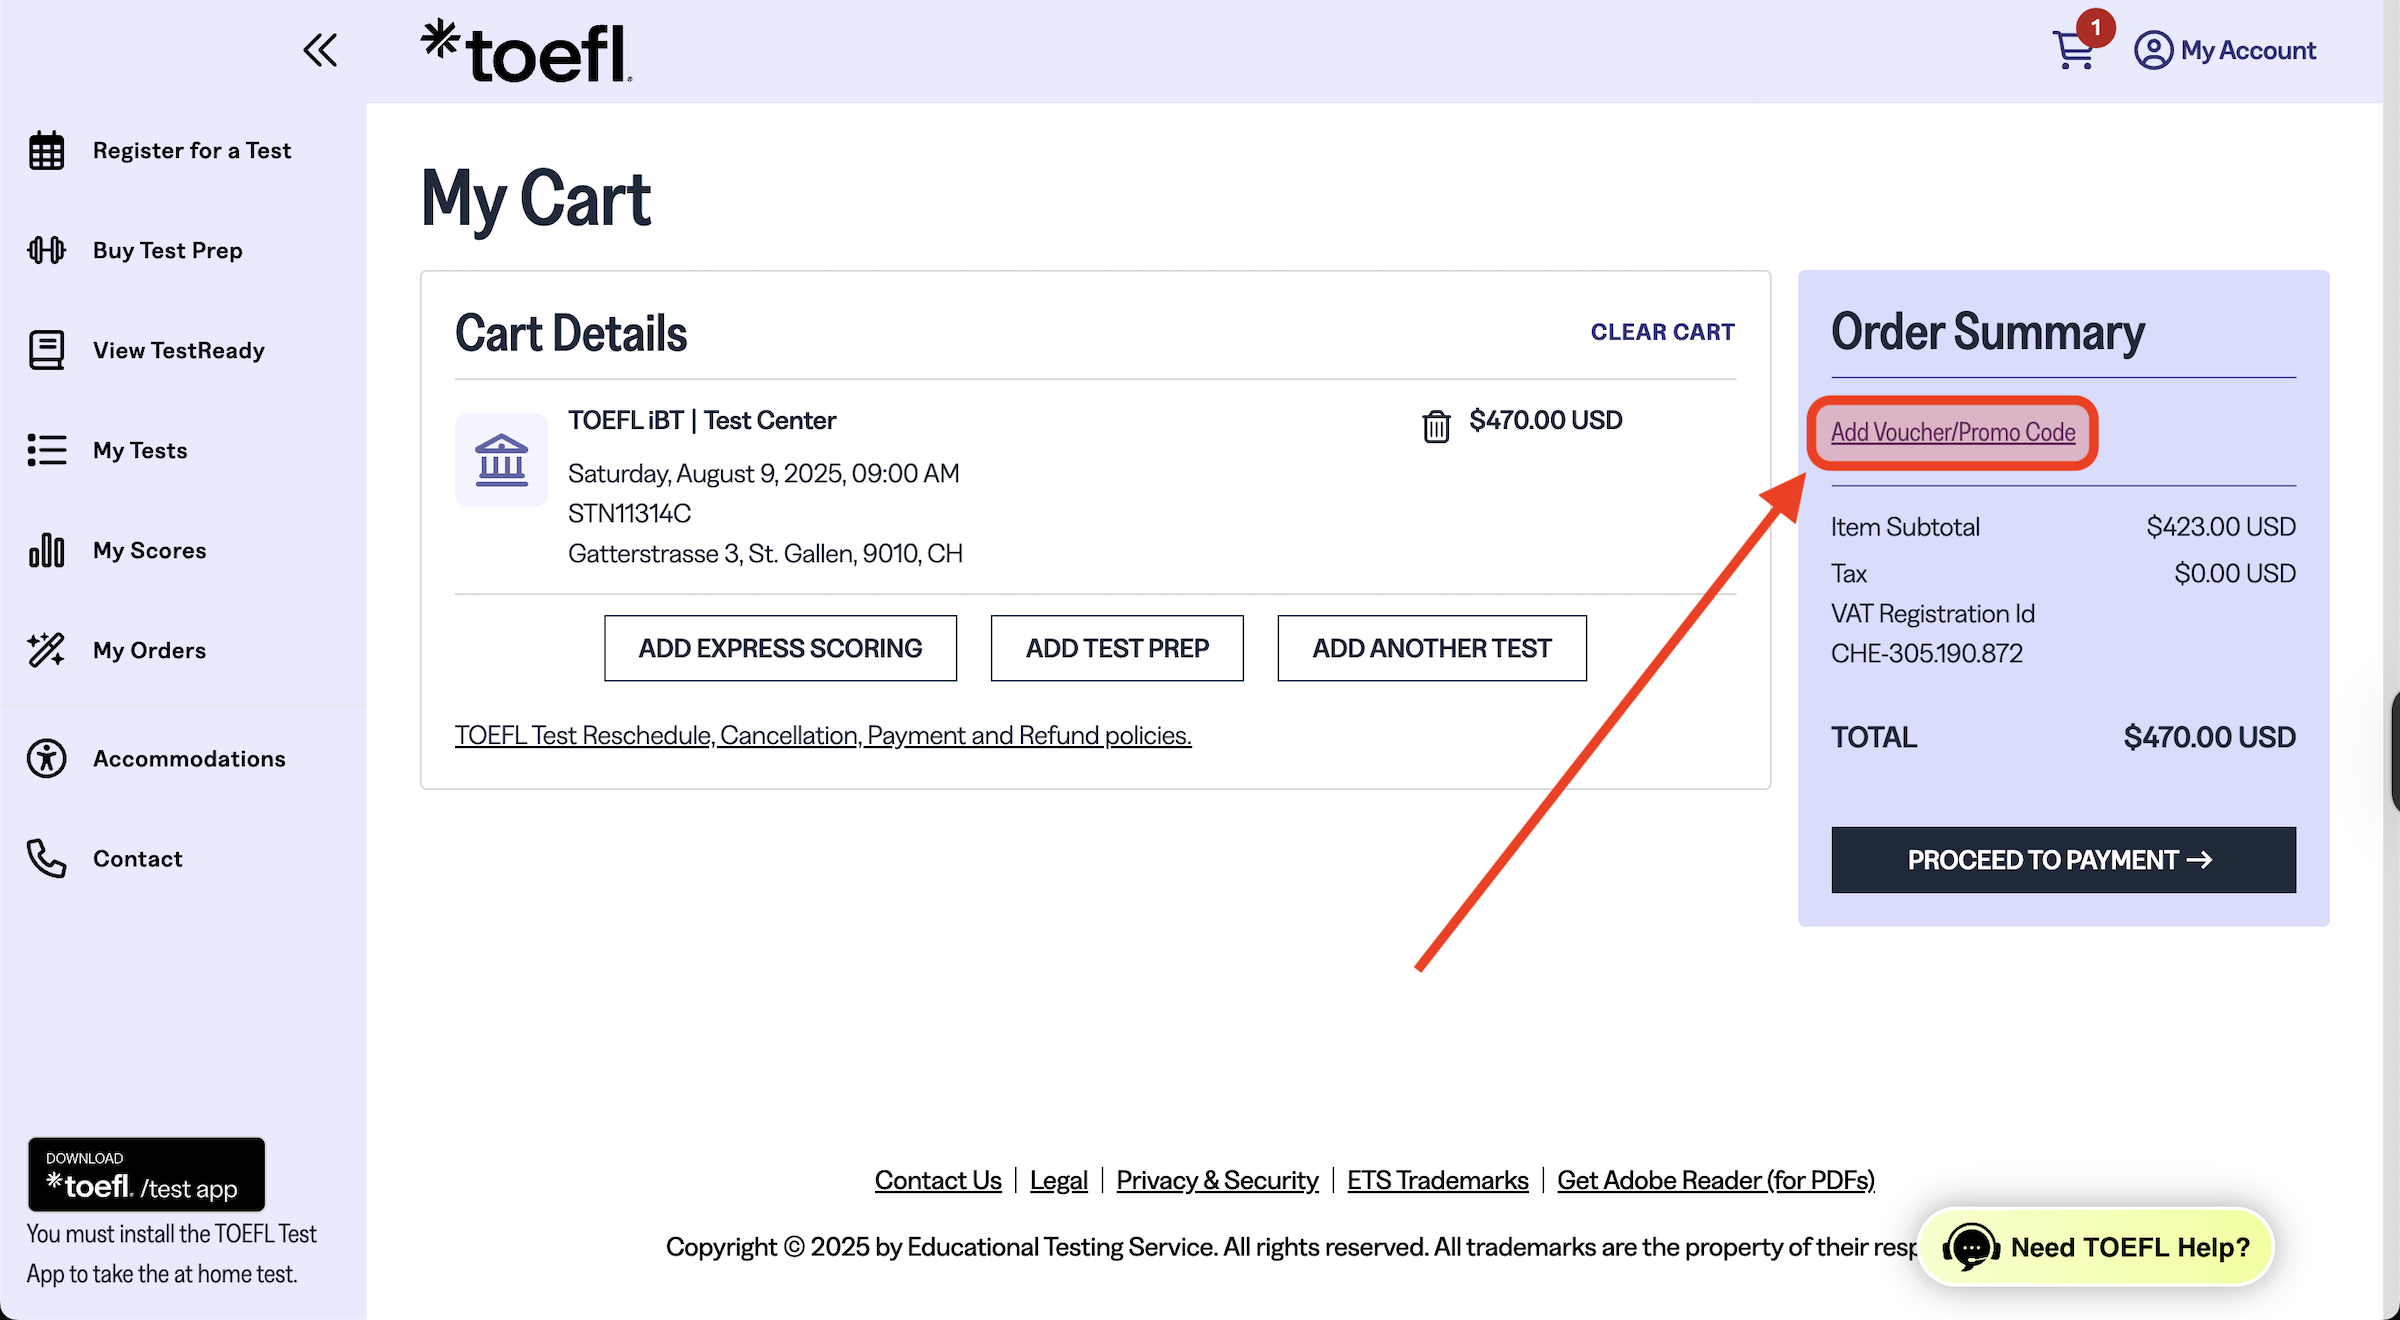Image resolution: width=2400 pixels, height=1320 pixels.
Task: Click the Contact phone icon
Action: (x=46, y=858)
